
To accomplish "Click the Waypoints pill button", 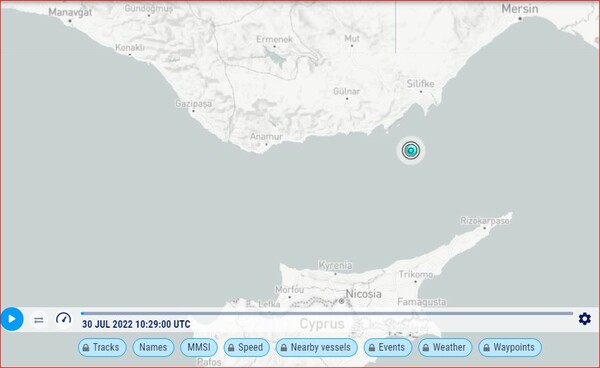I will coord(510,347).
